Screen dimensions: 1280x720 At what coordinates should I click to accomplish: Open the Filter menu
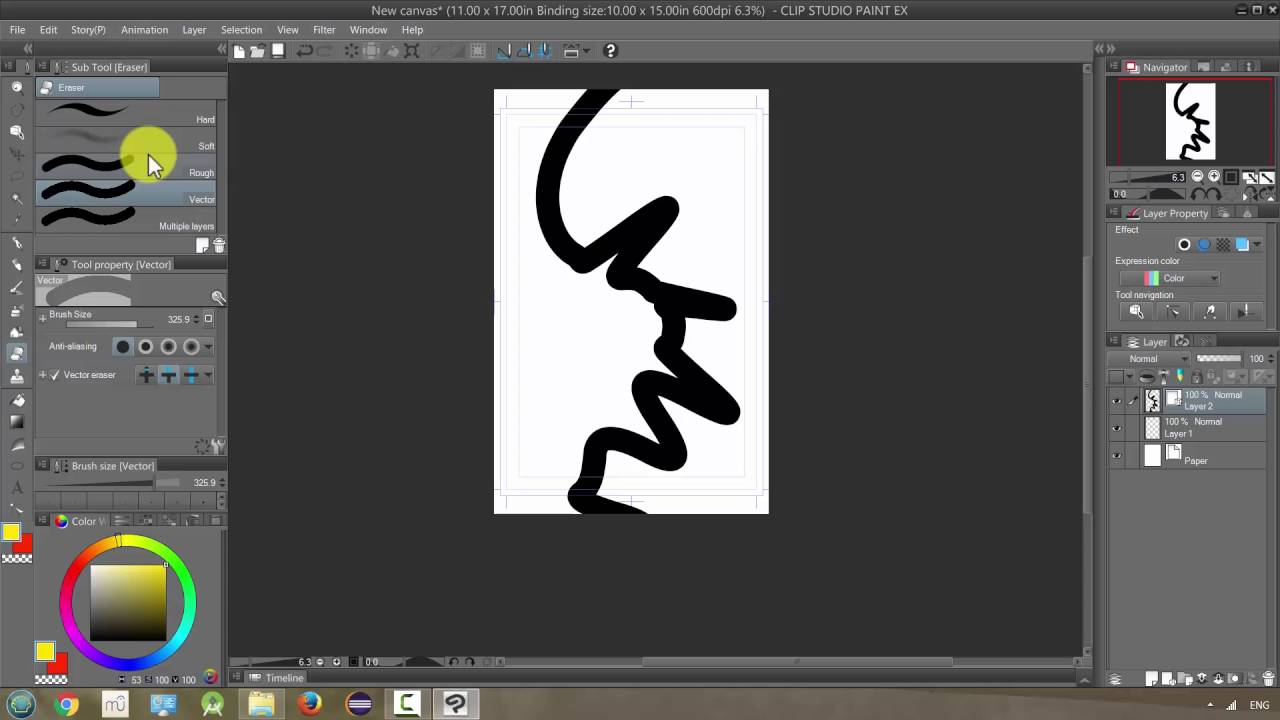(324, 29)
